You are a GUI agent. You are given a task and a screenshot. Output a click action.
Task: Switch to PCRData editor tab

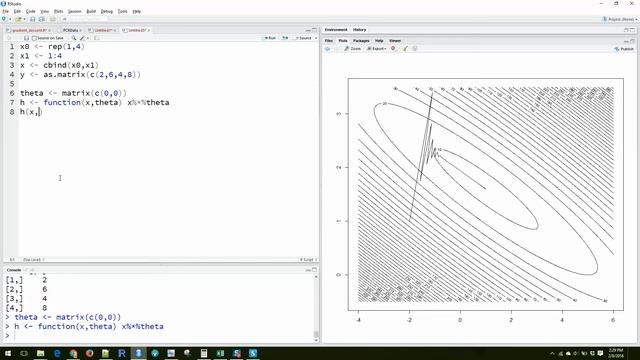(70, 30)
